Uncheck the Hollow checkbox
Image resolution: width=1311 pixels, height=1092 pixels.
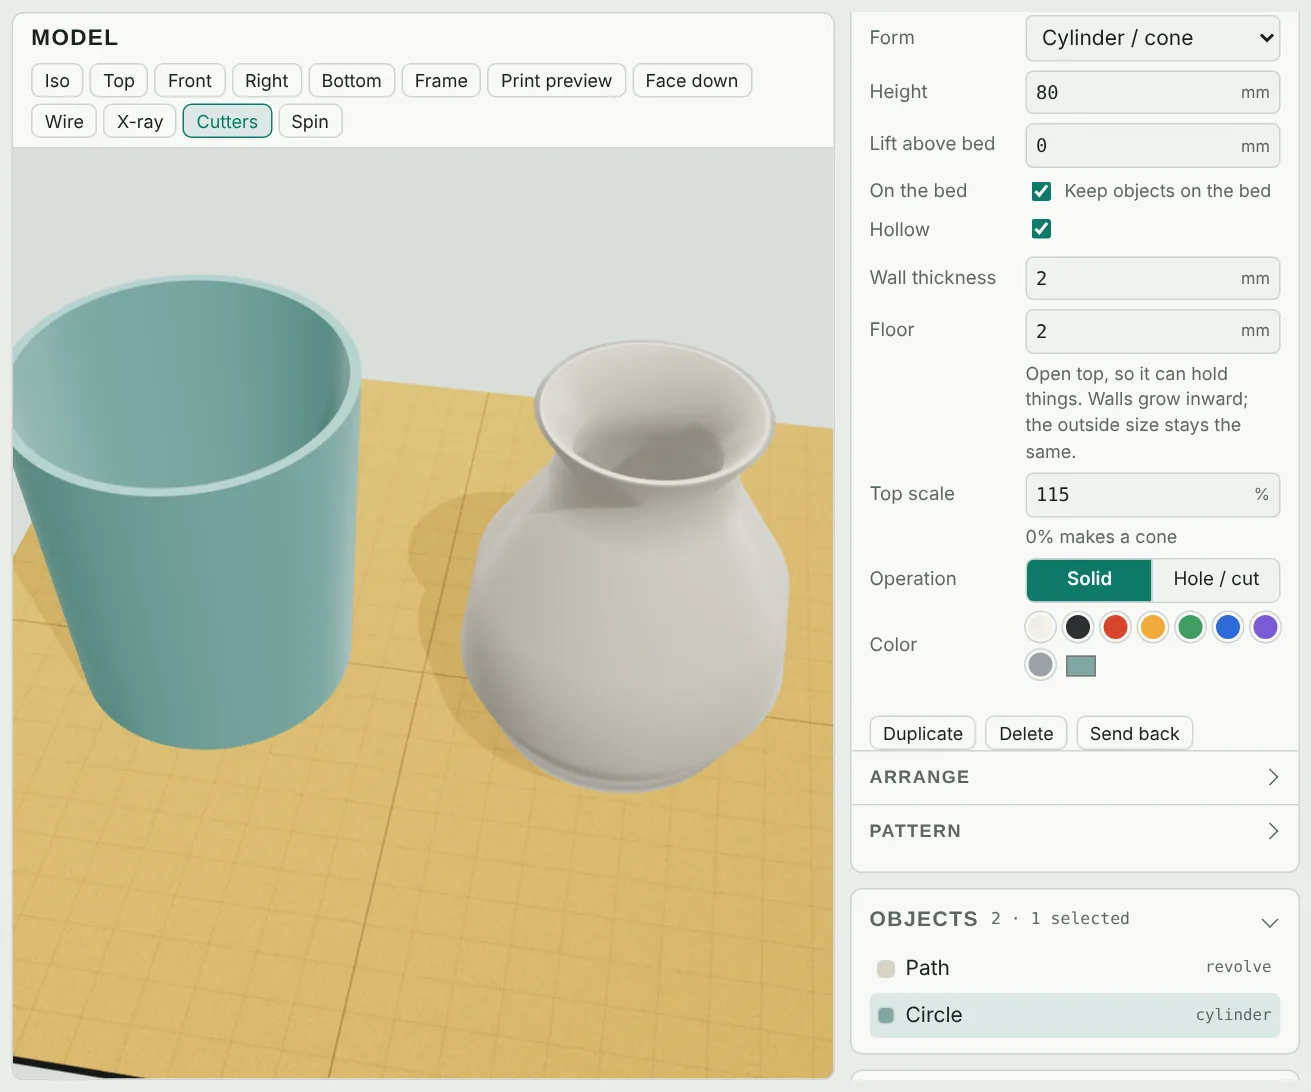1041,229
